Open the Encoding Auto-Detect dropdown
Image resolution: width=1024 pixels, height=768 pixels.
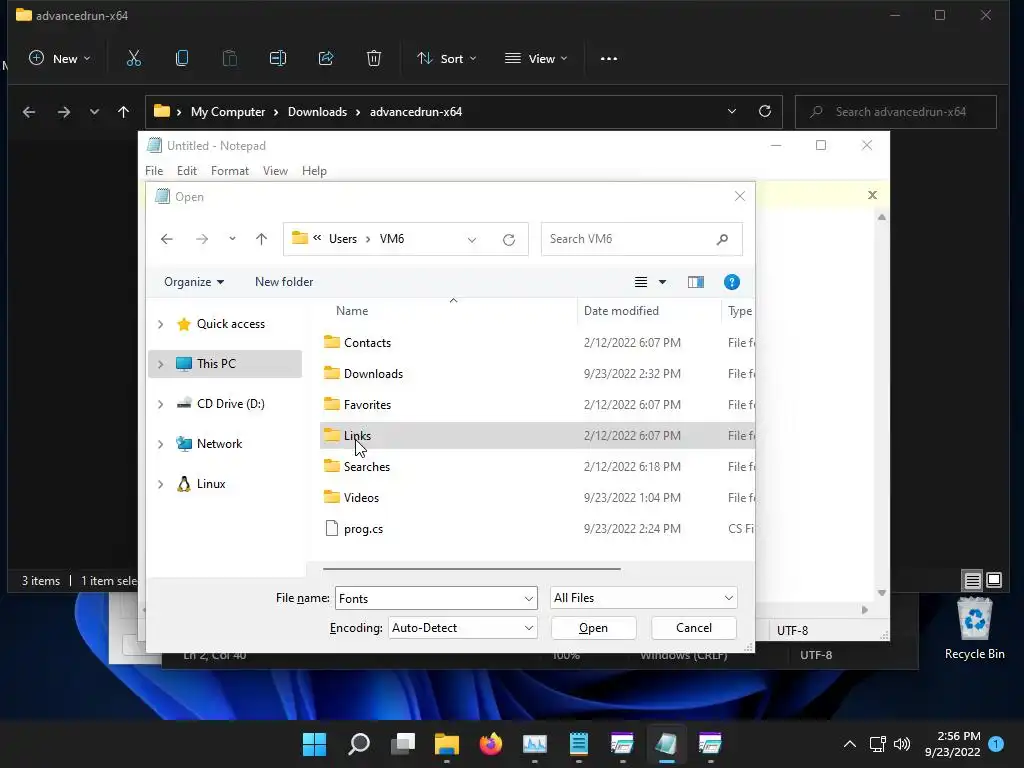point(462,628)
